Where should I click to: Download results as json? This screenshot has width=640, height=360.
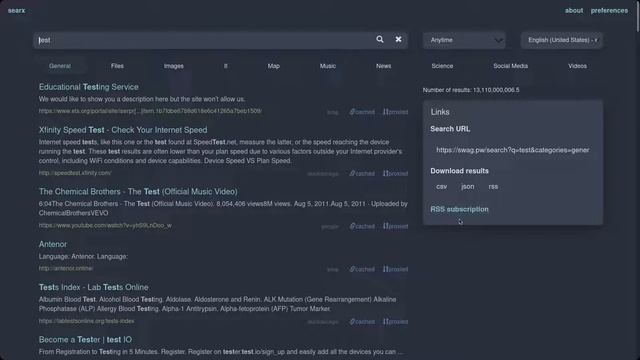click(468, 187)
